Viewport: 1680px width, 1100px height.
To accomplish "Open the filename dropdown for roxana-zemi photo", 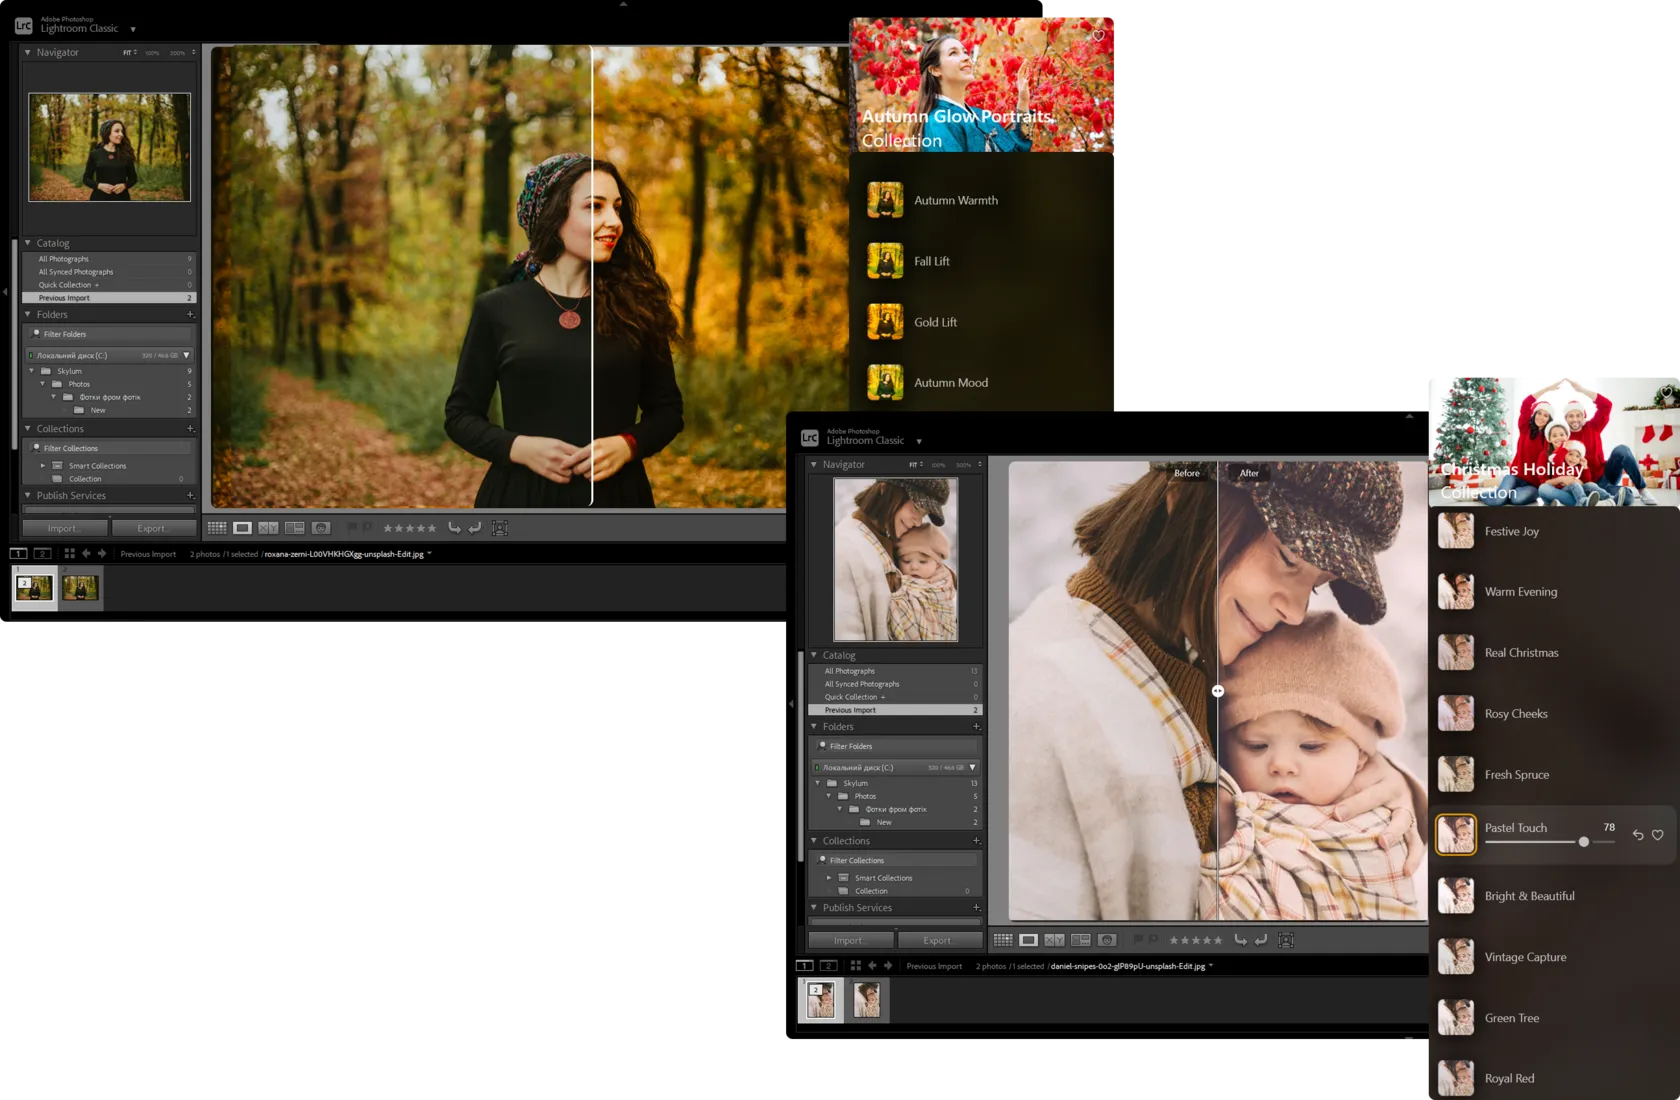I will (430, 554).
